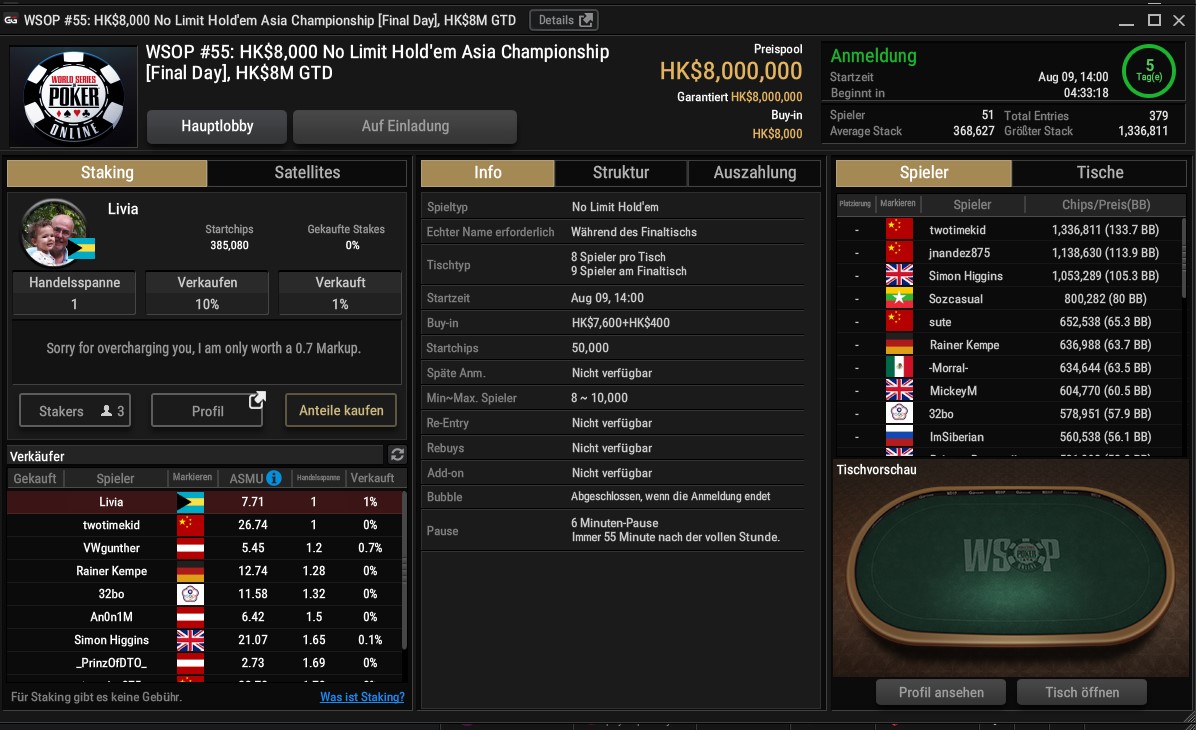Click the ASMU info icon

click(274, 478)
